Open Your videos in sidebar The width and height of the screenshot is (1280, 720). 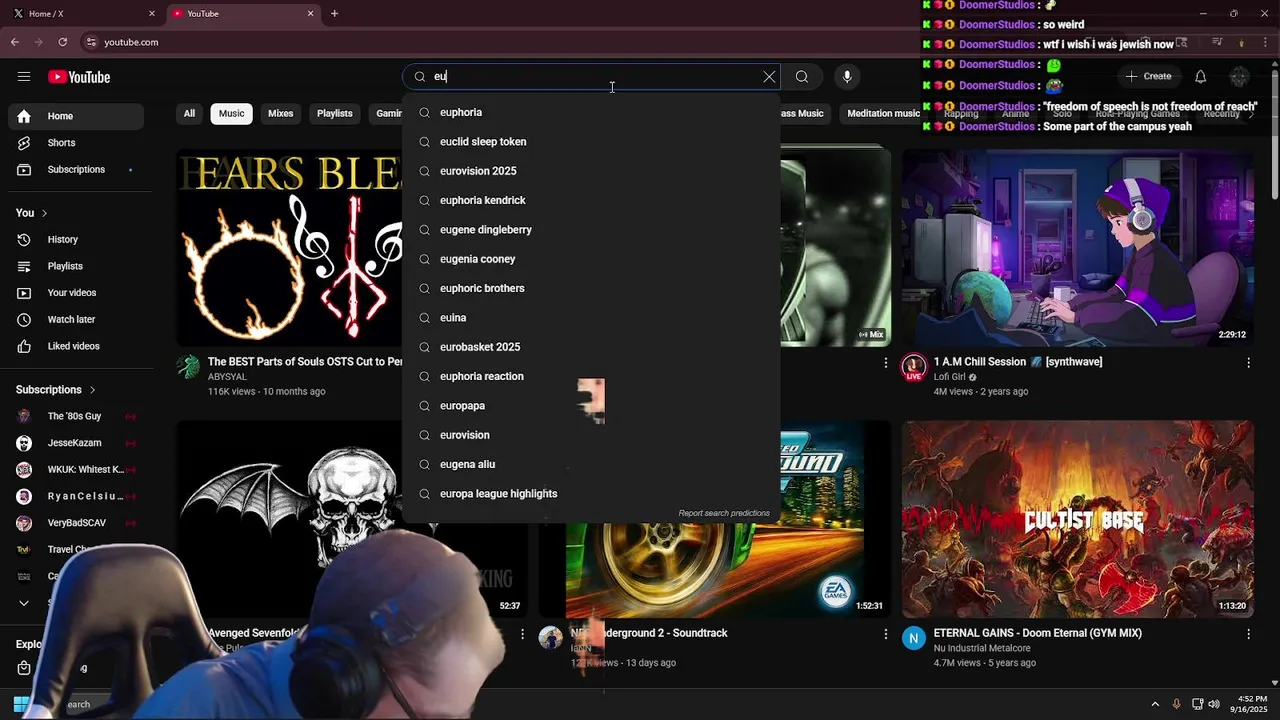point(76,293)
